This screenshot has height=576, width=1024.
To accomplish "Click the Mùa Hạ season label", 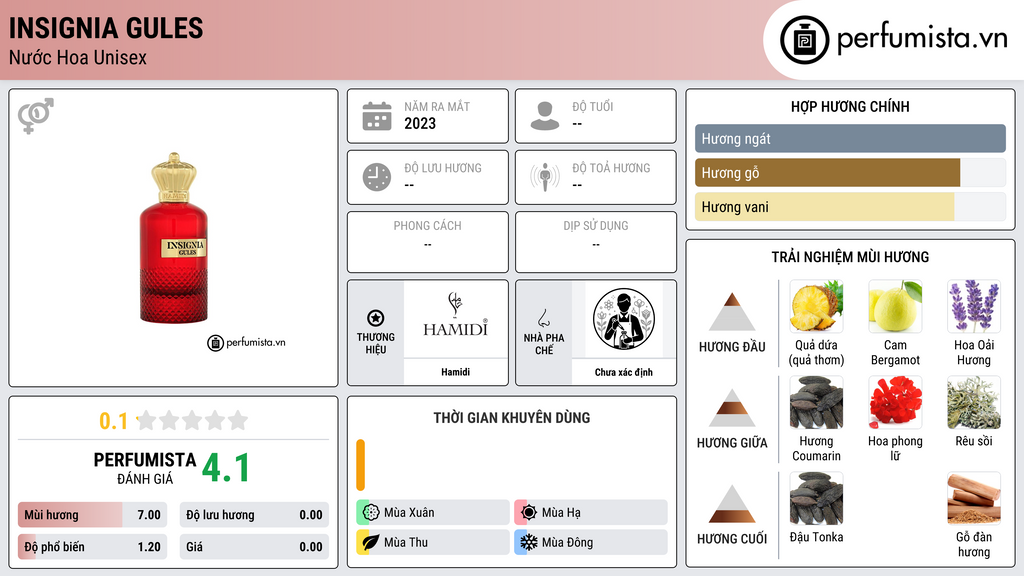I will pos(561,513).
